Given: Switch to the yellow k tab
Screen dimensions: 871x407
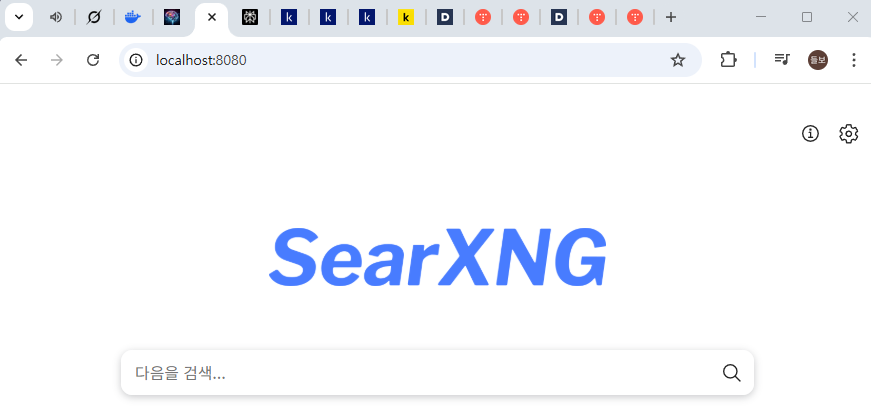Looking at the screenshot, I should [x=406, y=17].
